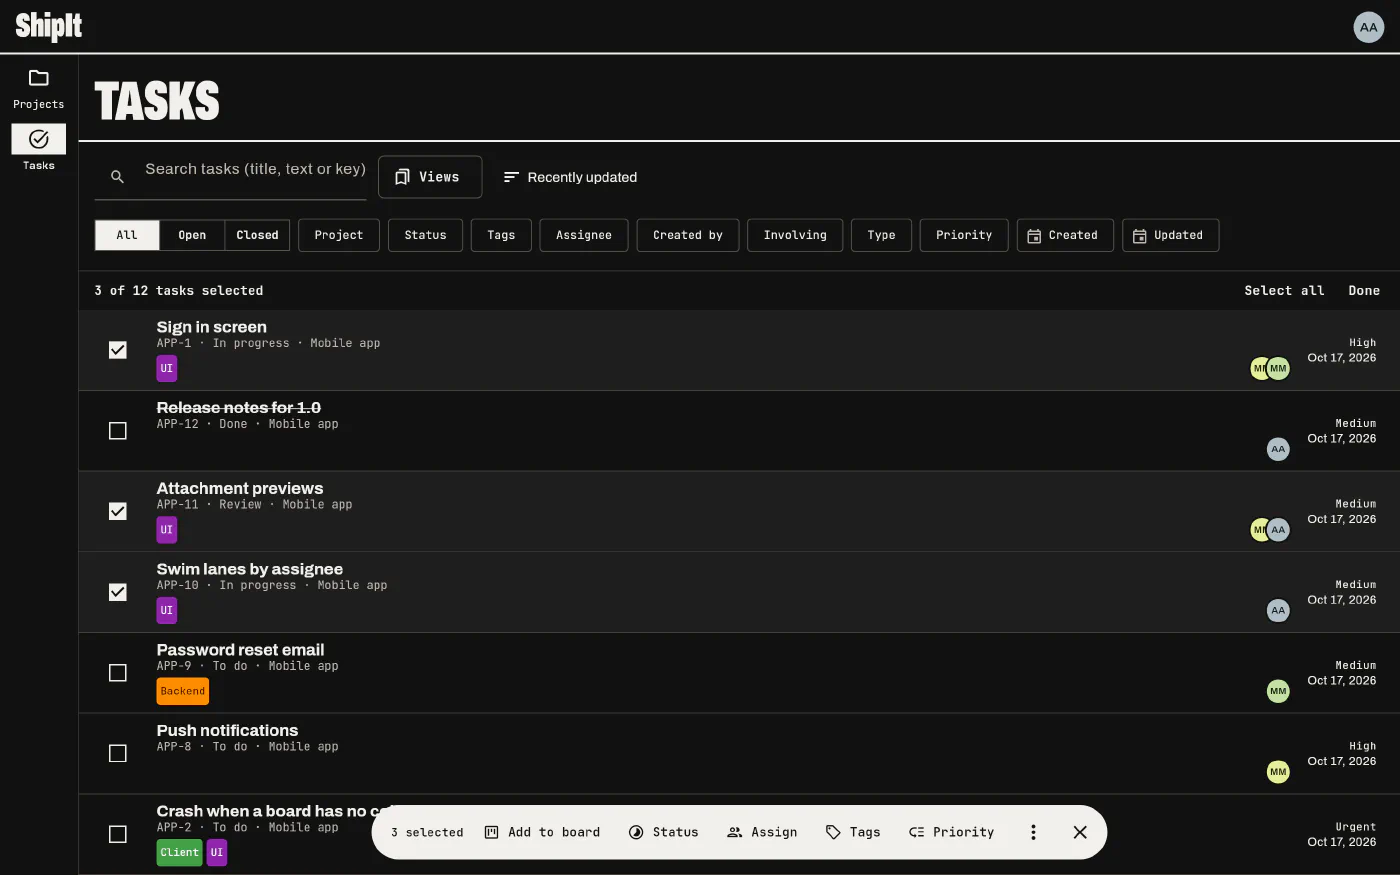Show only Open tasks
Viewport: 1400px width, 875px height.
192,235
